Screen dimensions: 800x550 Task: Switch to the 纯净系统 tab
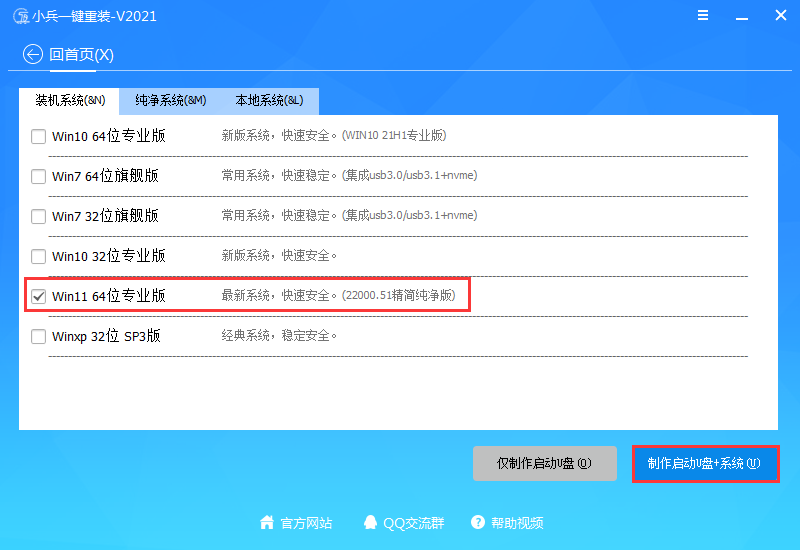(x=170, y=101)
